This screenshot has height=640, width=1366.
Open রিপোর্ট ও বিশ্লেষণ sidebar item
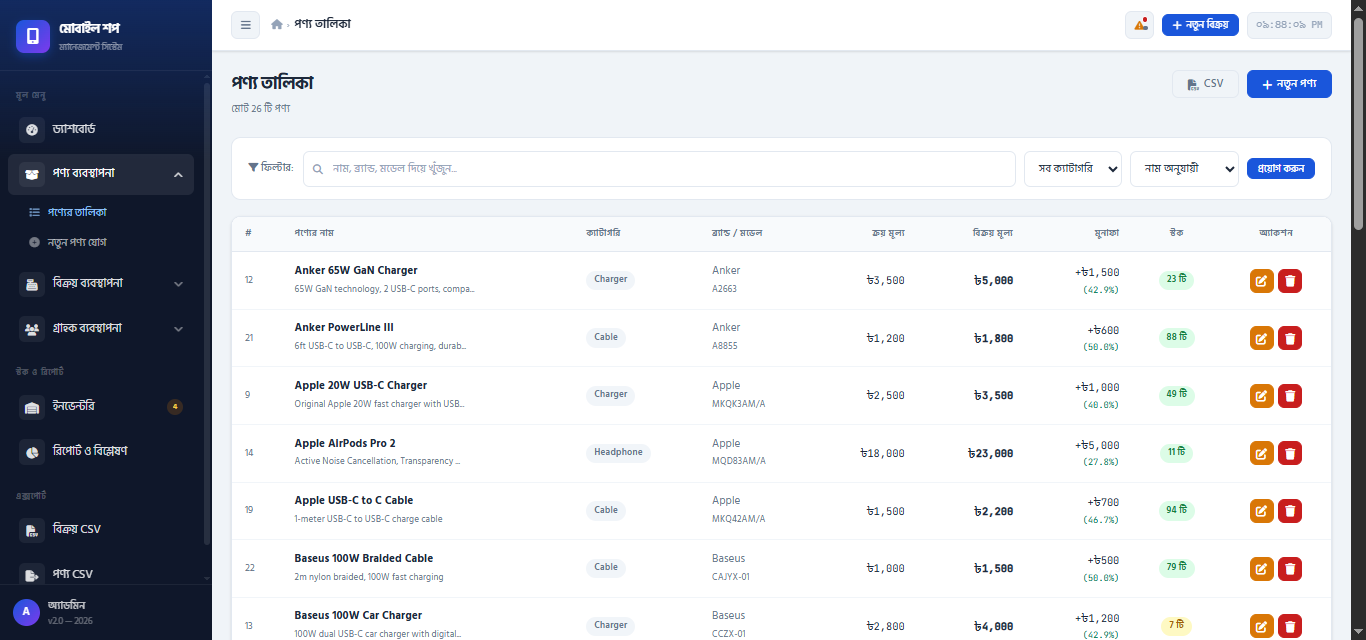100,451
